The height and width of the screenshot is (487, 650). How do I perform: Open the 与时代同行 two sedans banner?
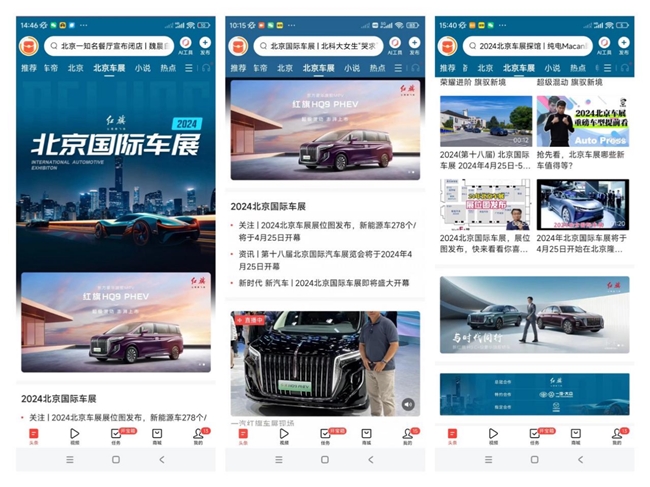point(535,315)
